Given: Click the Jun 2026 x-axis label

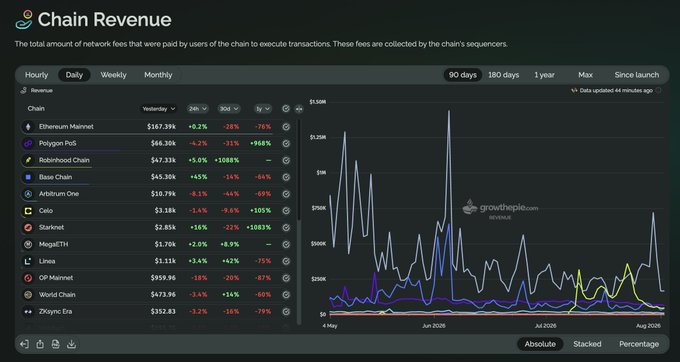Looking at the screenshot, I should [433, 326].
